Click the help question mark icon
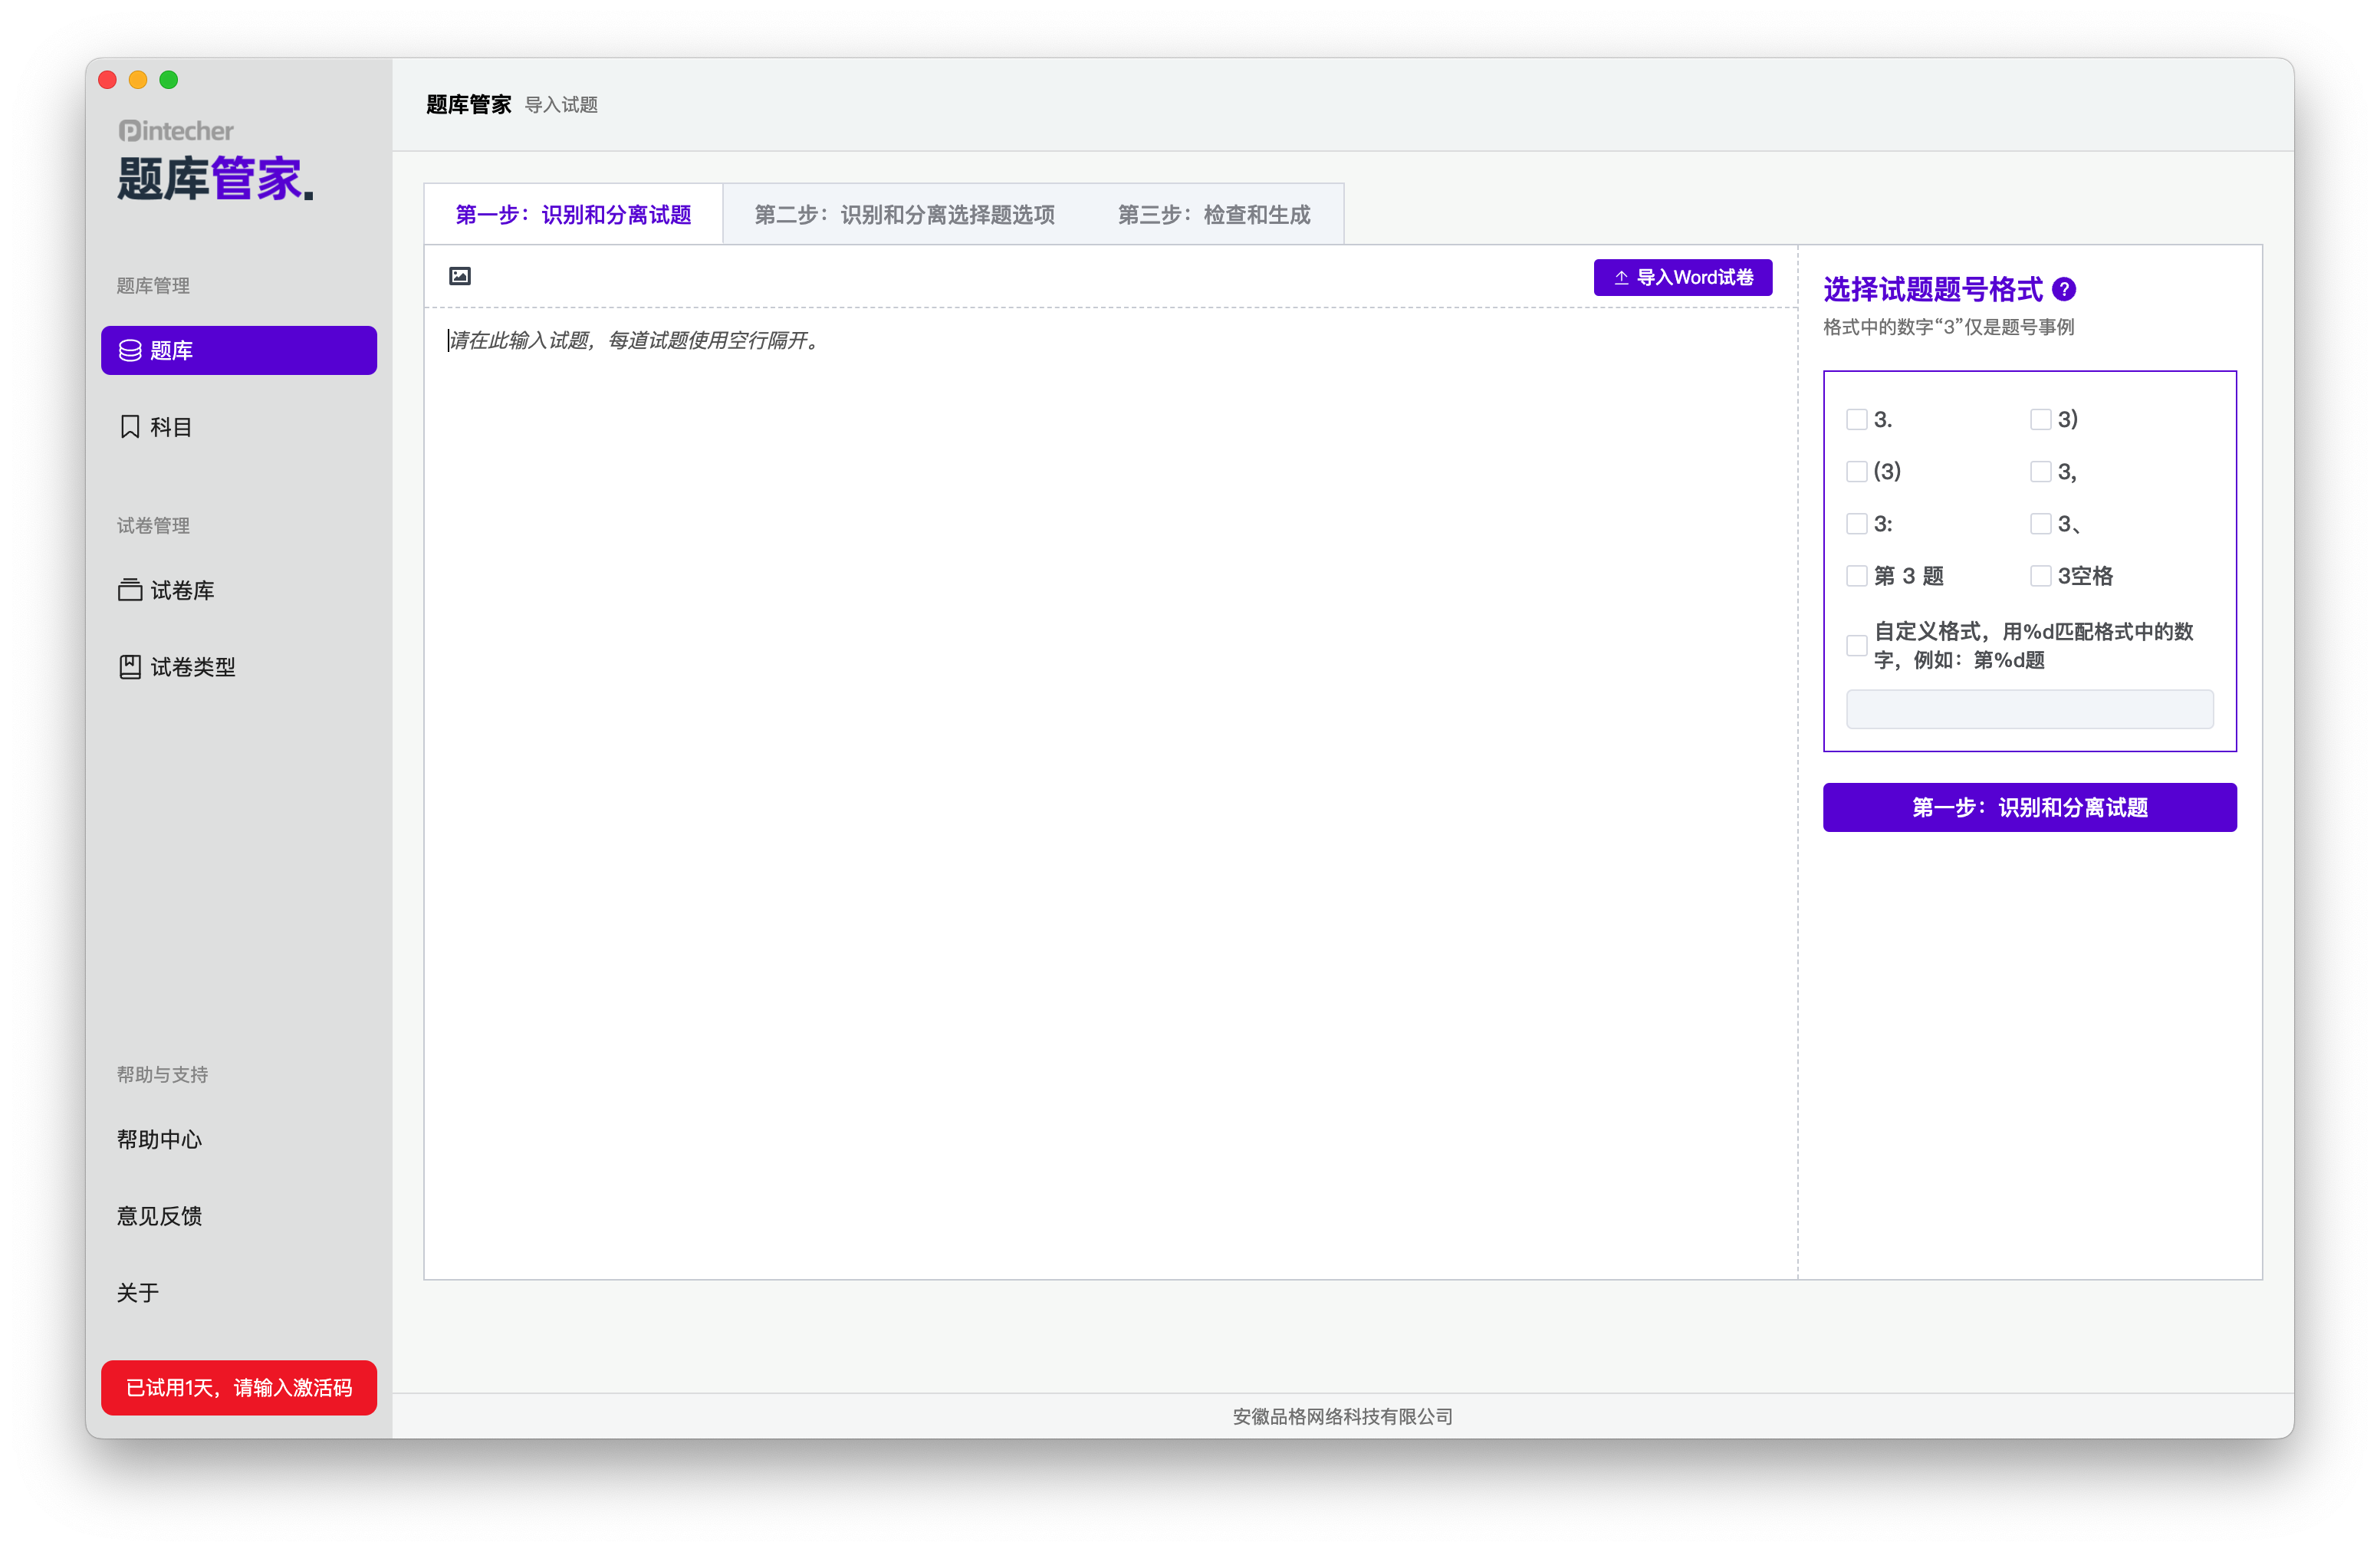 [x=2064, y=290]
